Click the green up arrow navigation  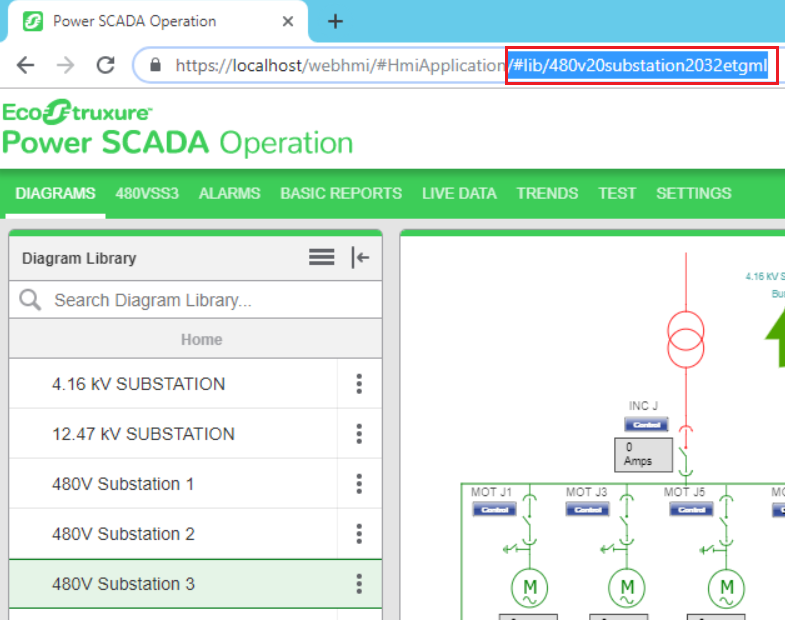point(776,337)
